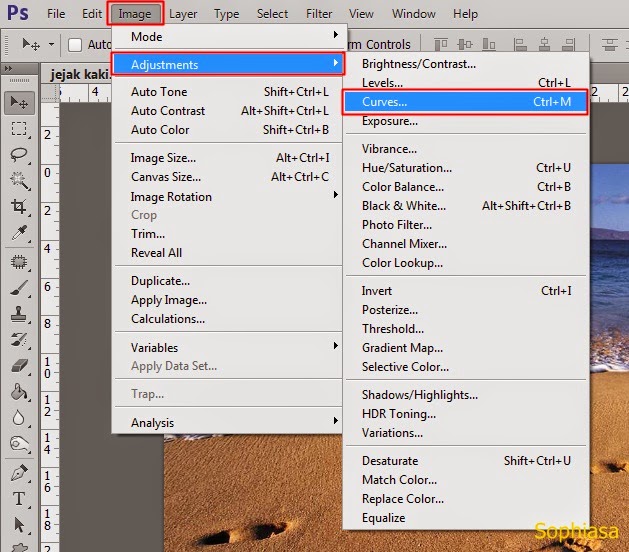Open the Layer menu
Image resolution: width=629 pixels, height=552 pixels.
[x=183, y=14]
